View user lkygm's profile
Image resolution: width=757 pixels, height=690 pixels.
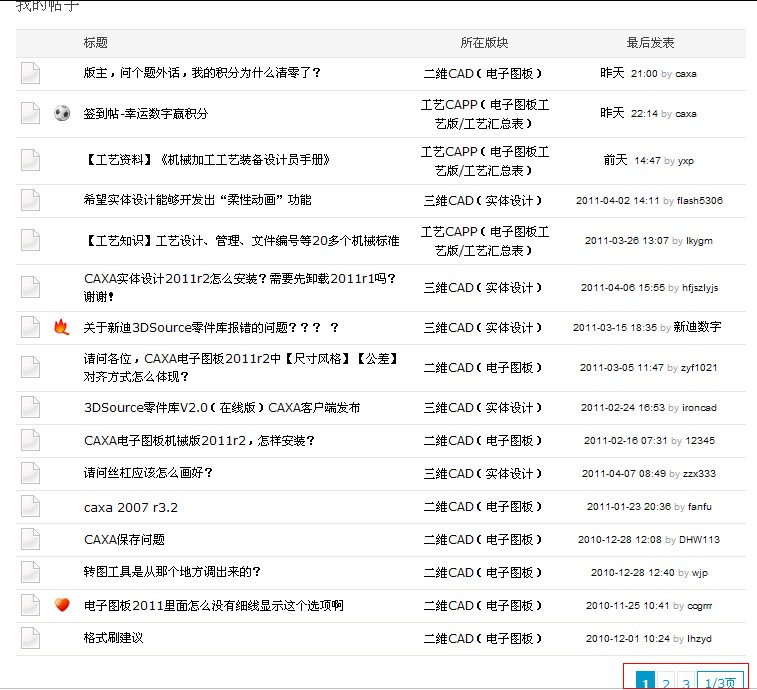coord(699,240)
